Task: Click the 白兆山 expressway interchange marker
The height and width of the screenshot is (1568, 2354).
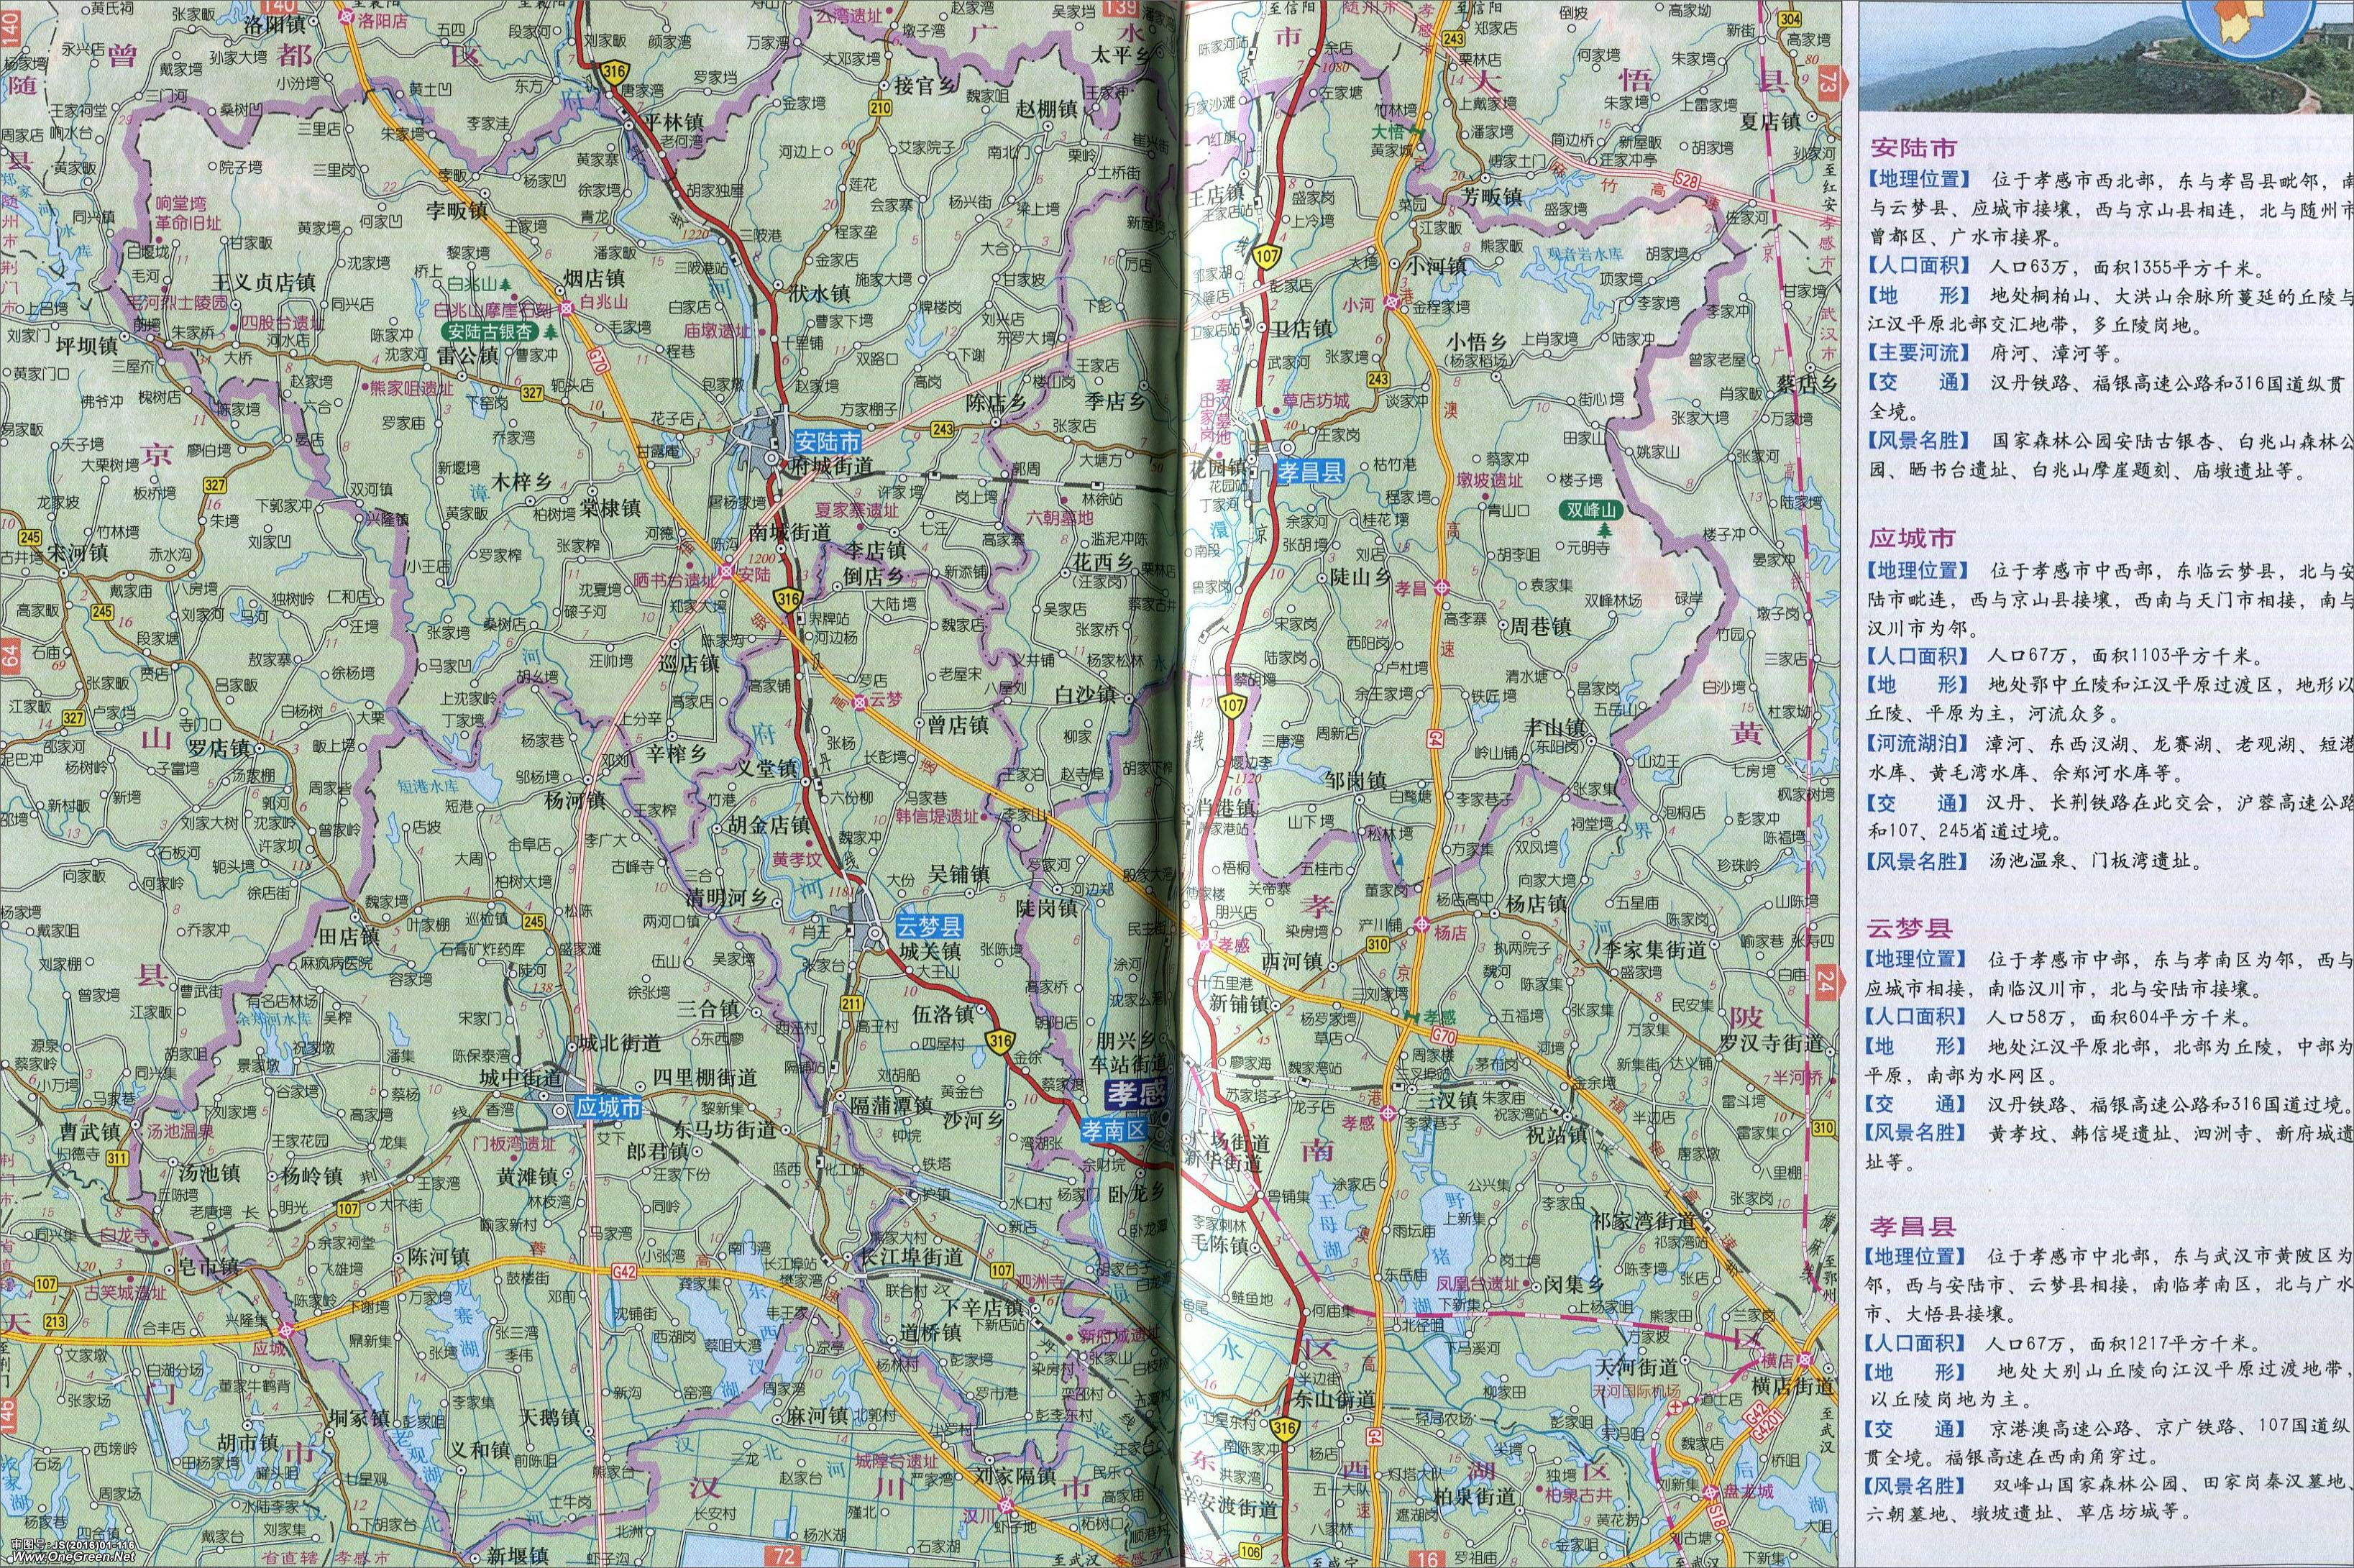Action: click(567, 310)
